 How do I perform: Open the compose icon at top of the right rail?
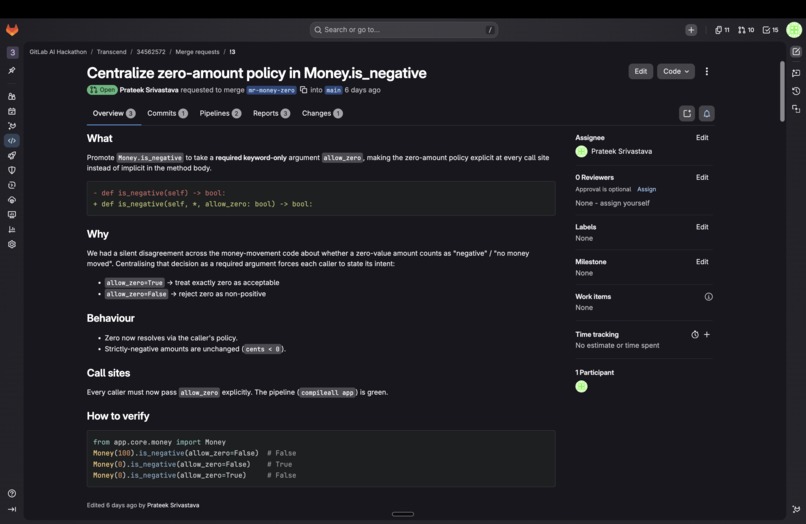[x=796, y=52]
